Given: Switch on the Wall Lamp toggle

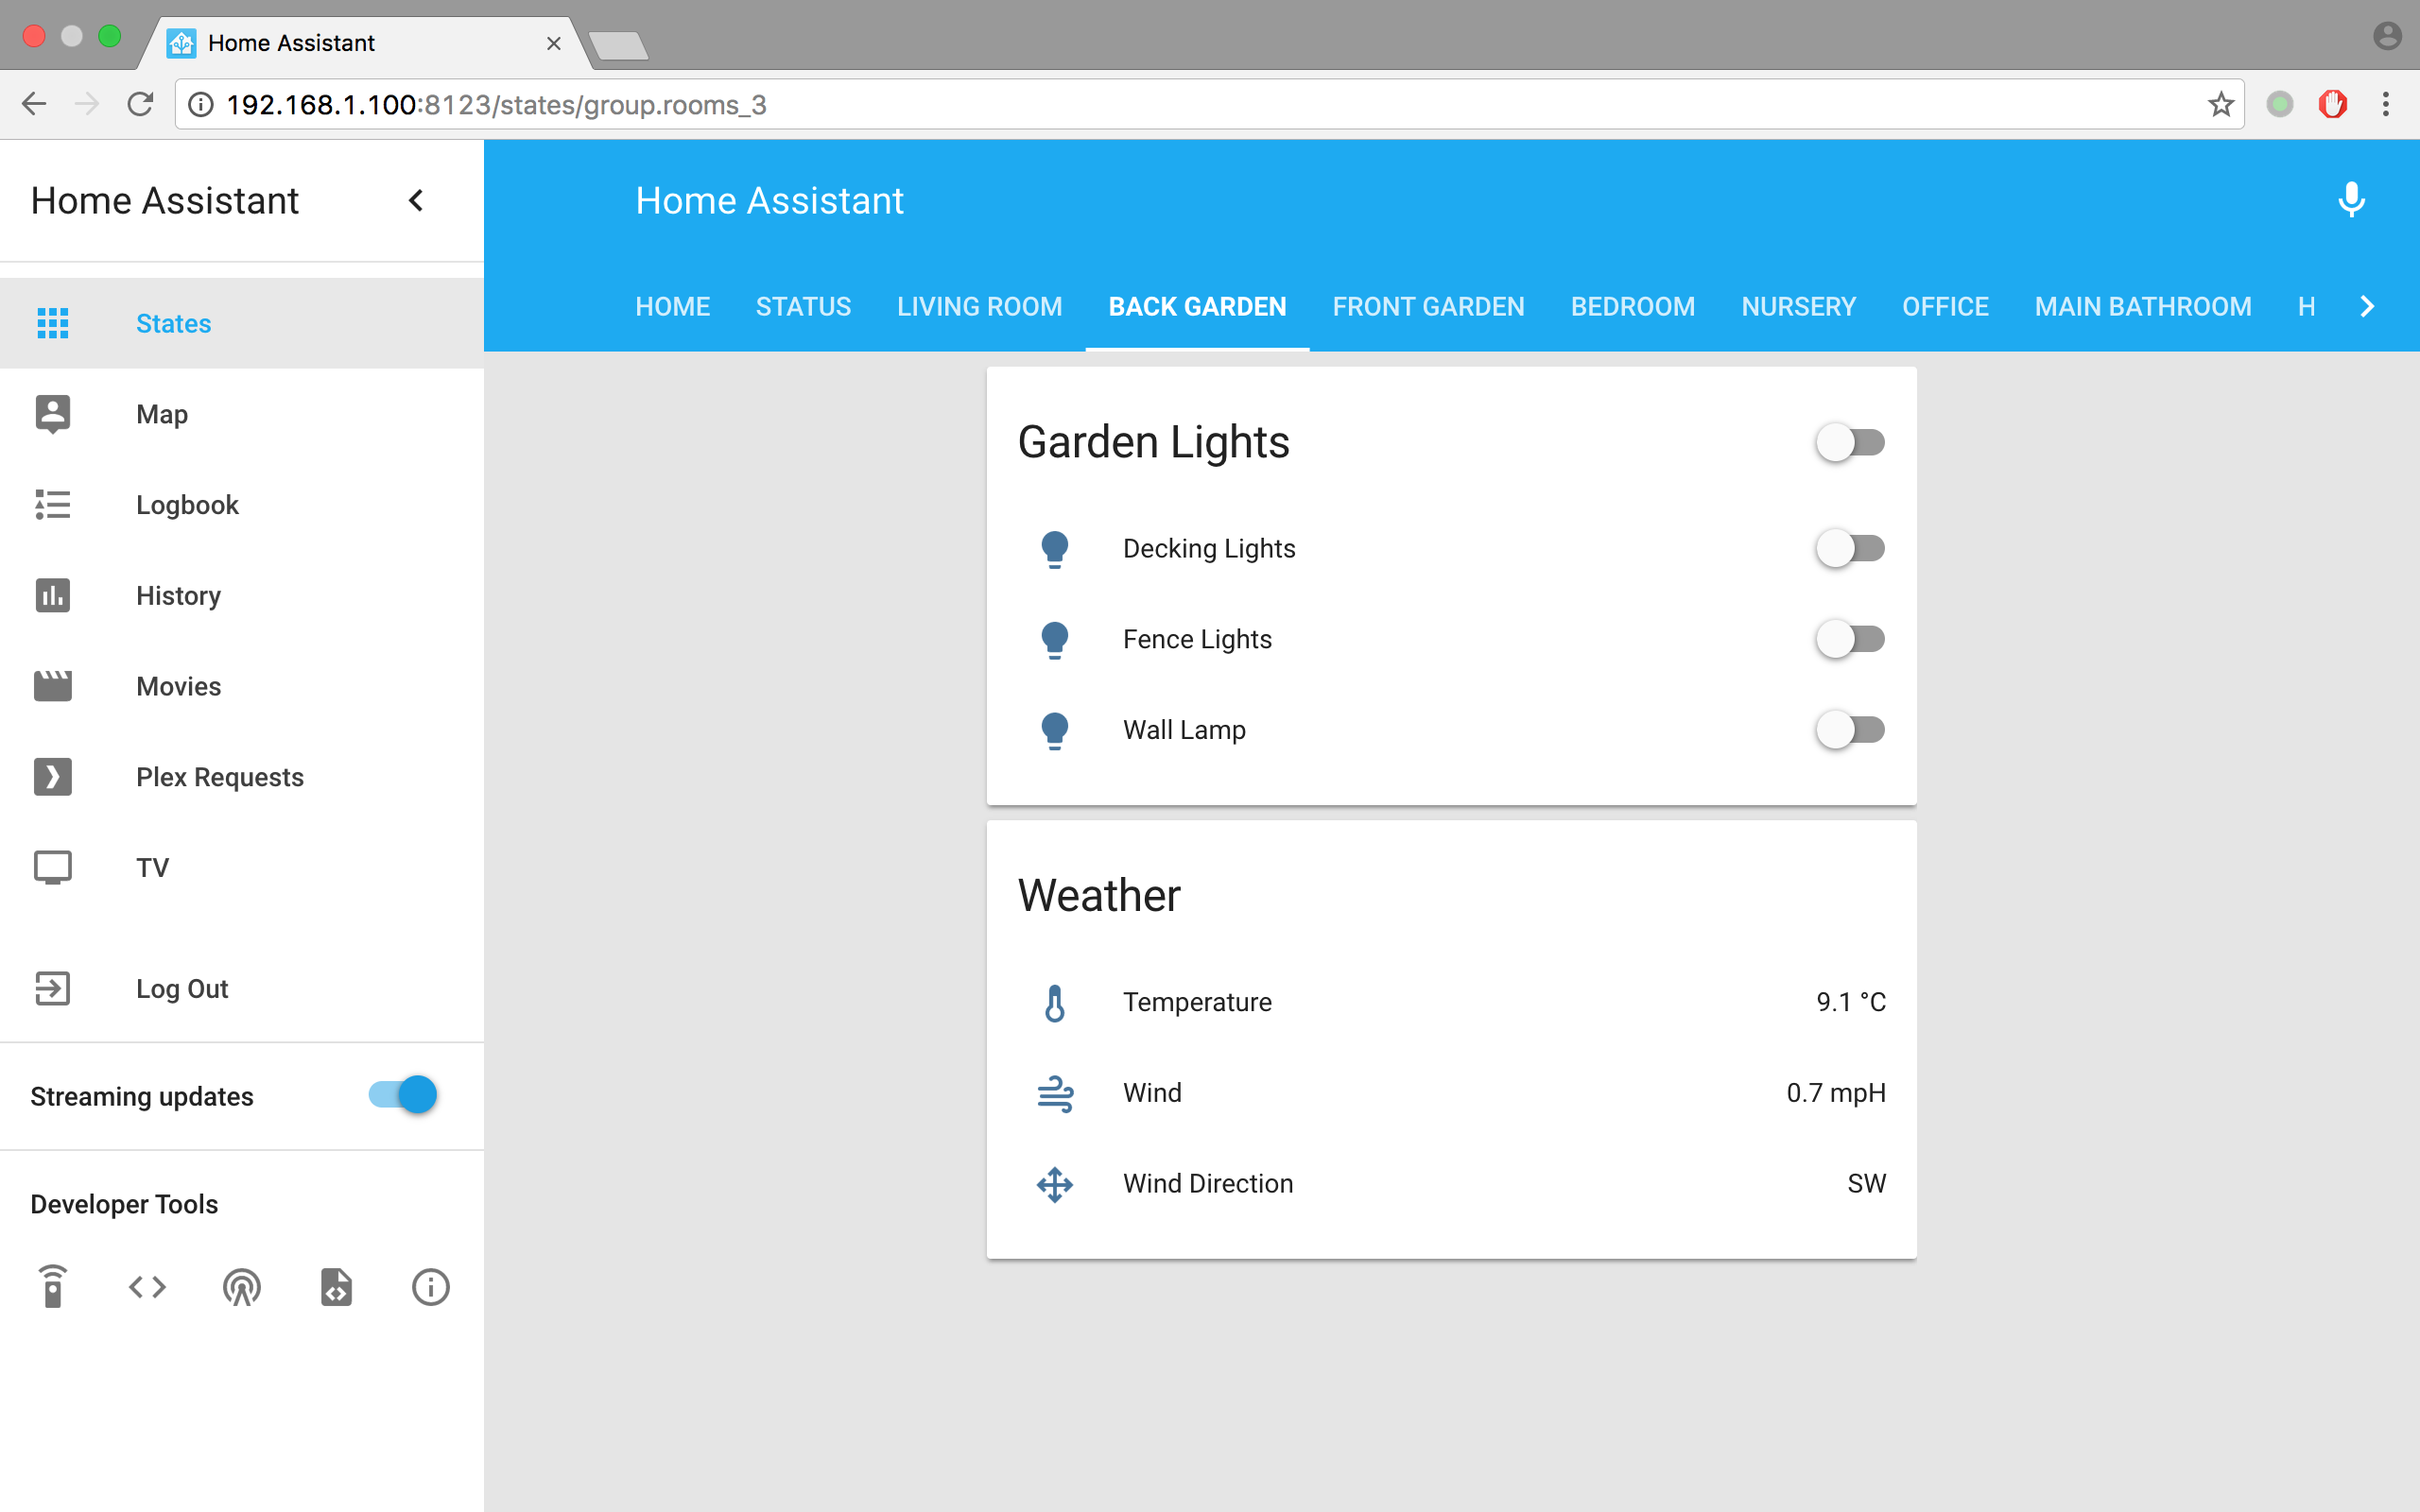Looking at the screenshot, I should [1850, 730].
